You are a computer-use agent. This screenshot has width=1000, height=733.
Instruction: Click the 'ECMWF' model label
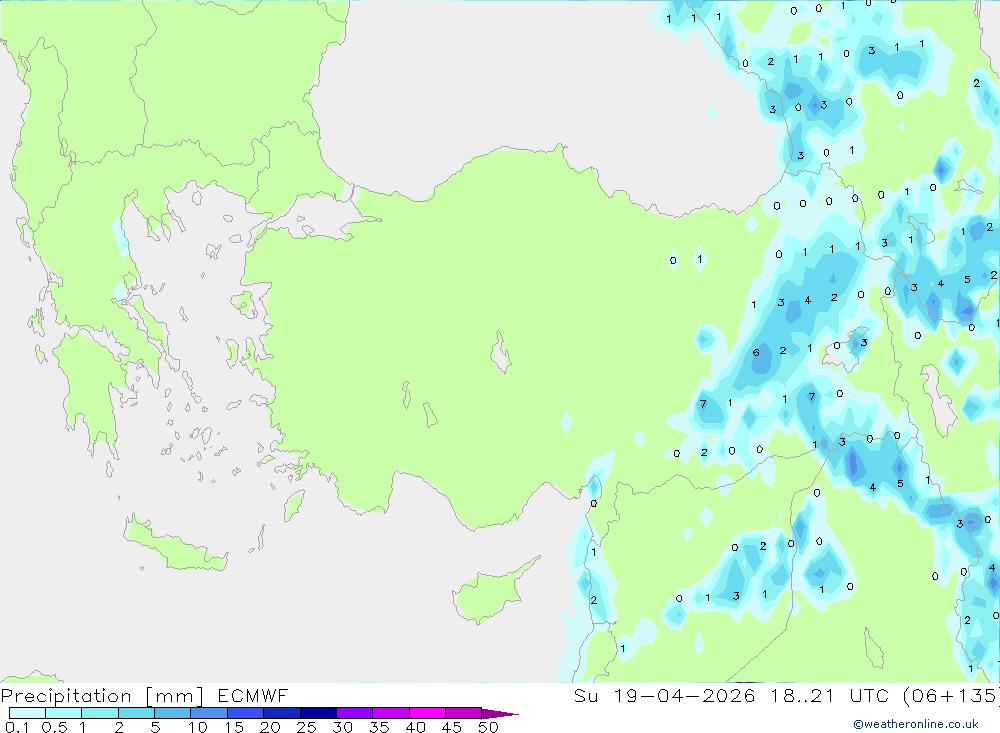point(253,695)
